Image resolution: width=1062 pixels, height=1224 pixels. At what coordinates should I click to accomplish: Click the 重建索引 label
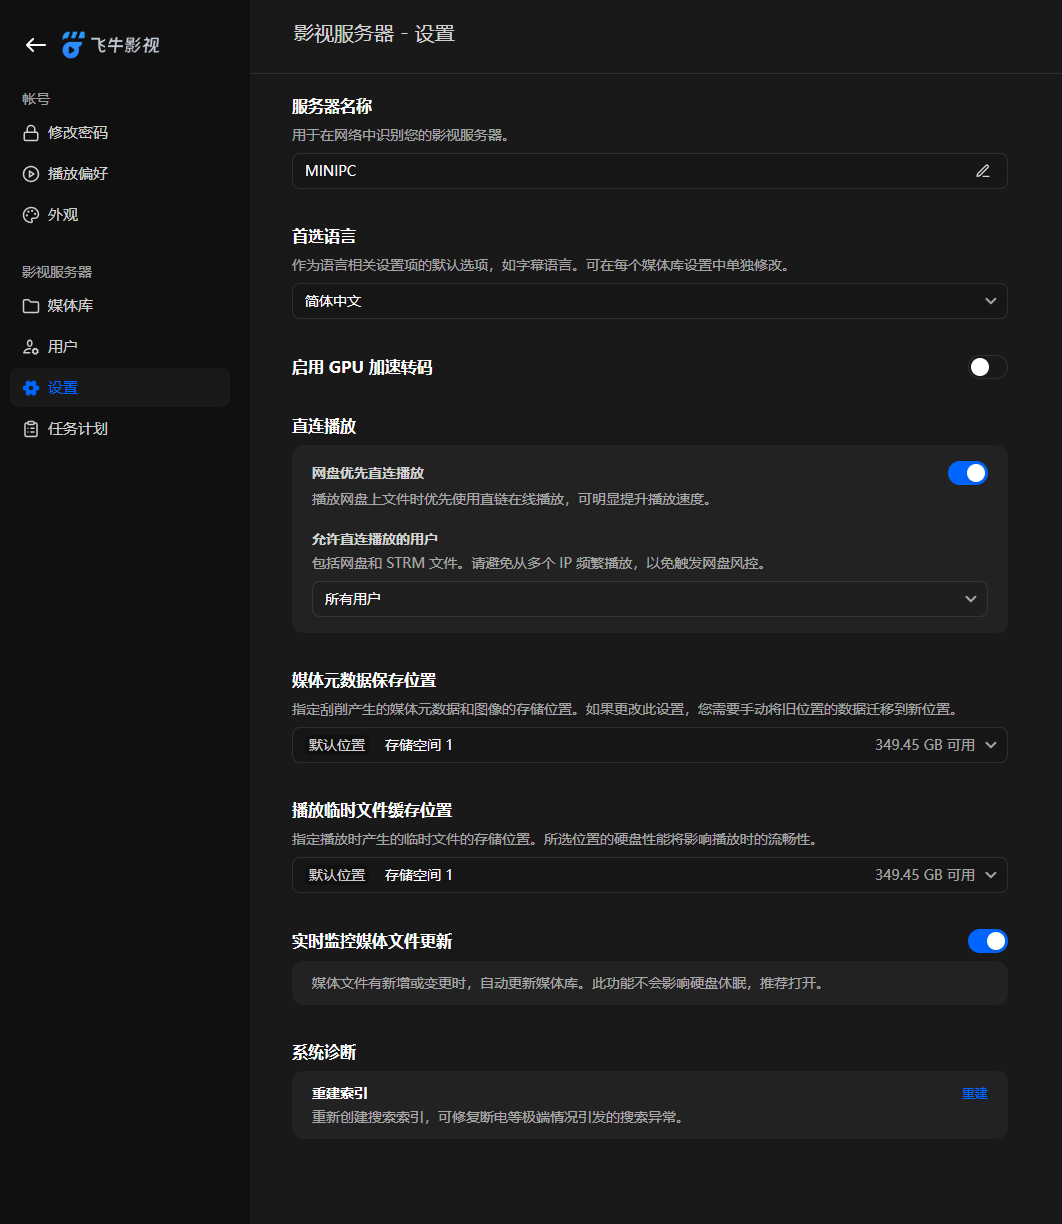pyautogui.click(x=340, y=1094)
